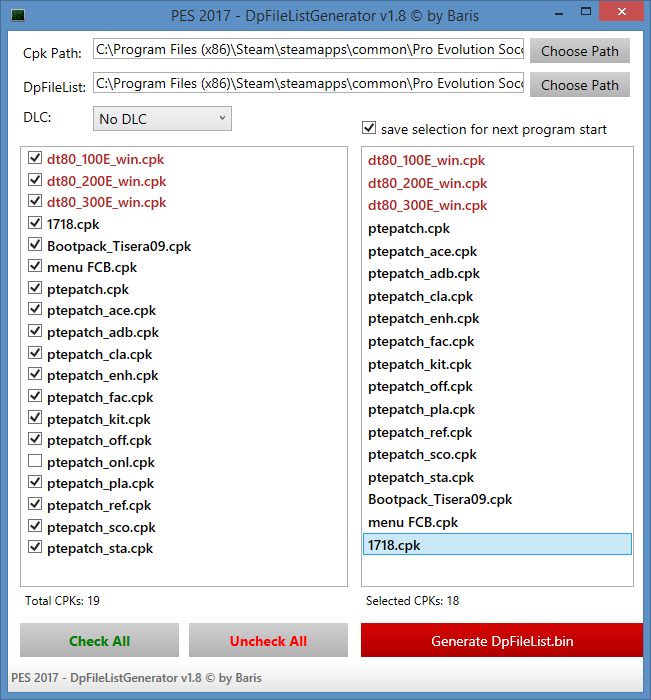Screen dimensions: 651x700
Task: Click the Total CPKs: 19 label
Action: (x=63, y=600)
